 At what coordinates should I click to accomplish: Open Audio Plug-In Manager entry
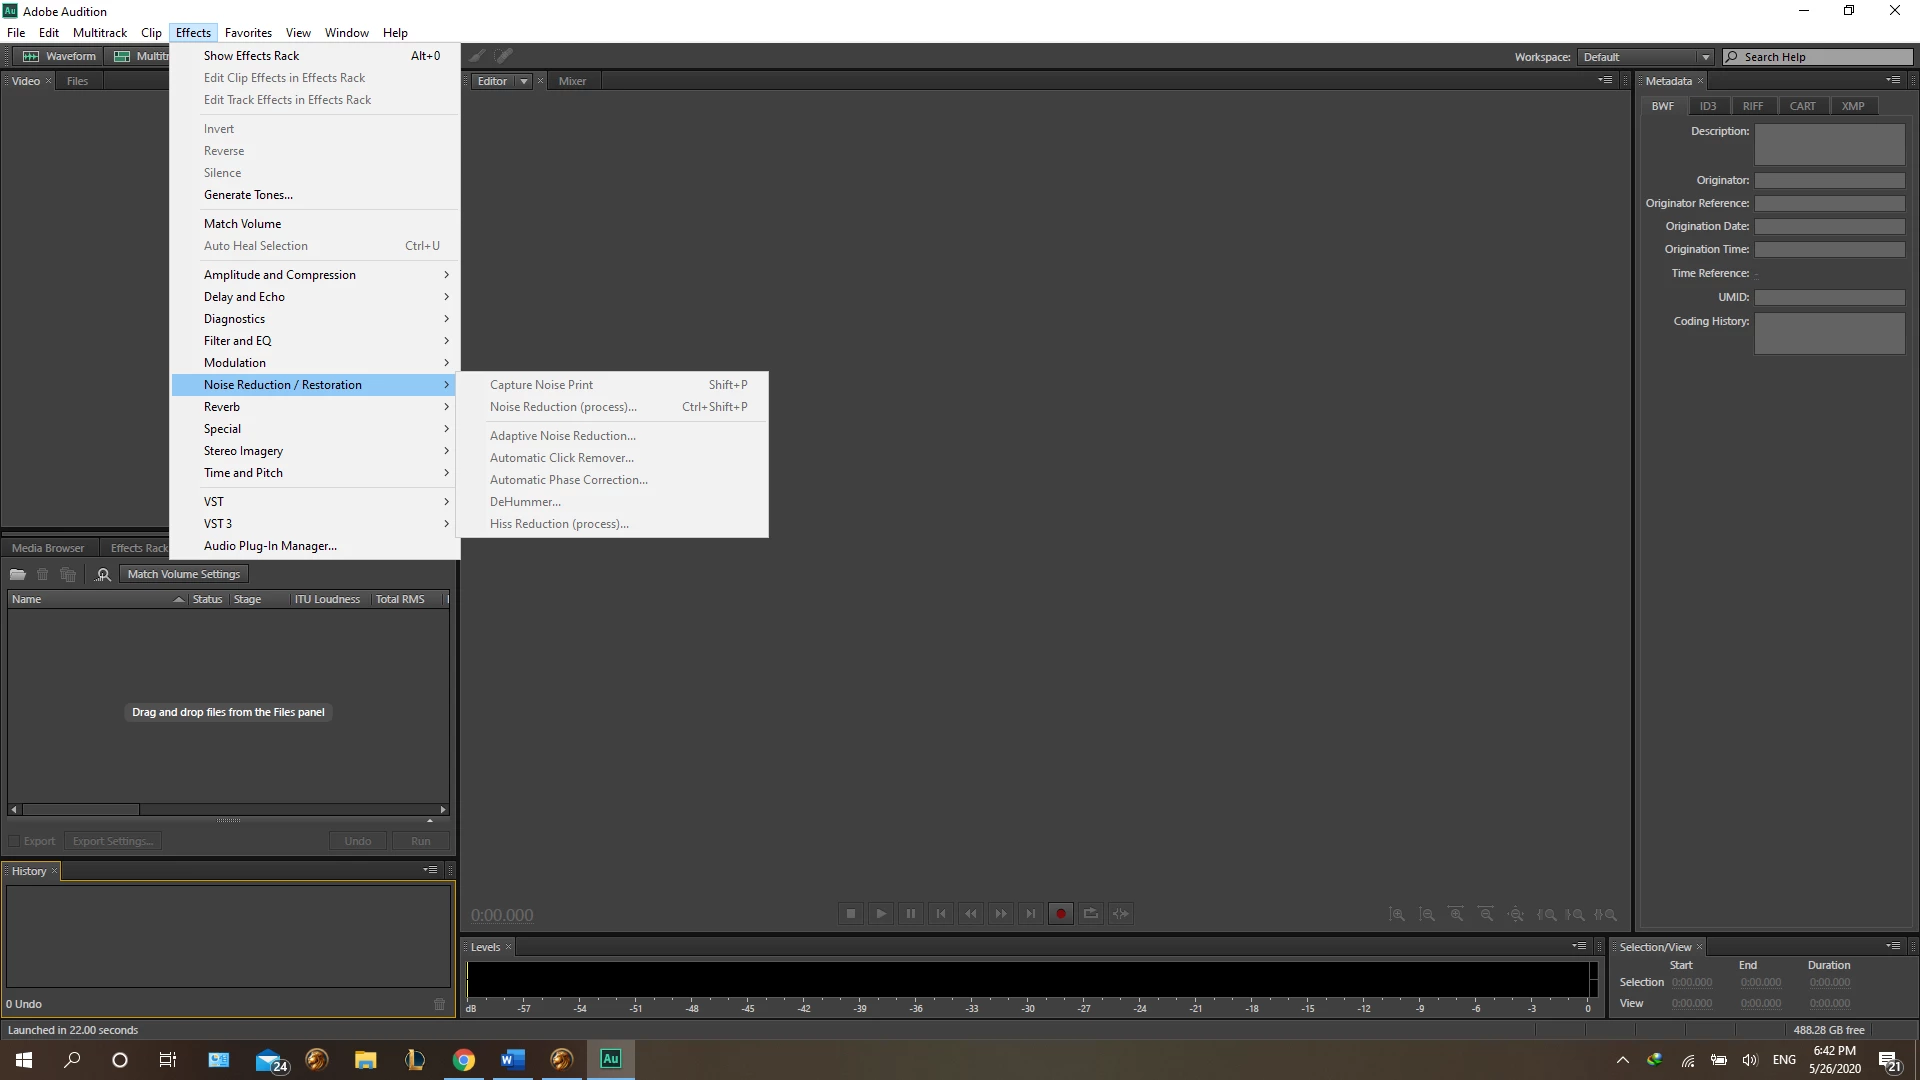tap(270, 546)
